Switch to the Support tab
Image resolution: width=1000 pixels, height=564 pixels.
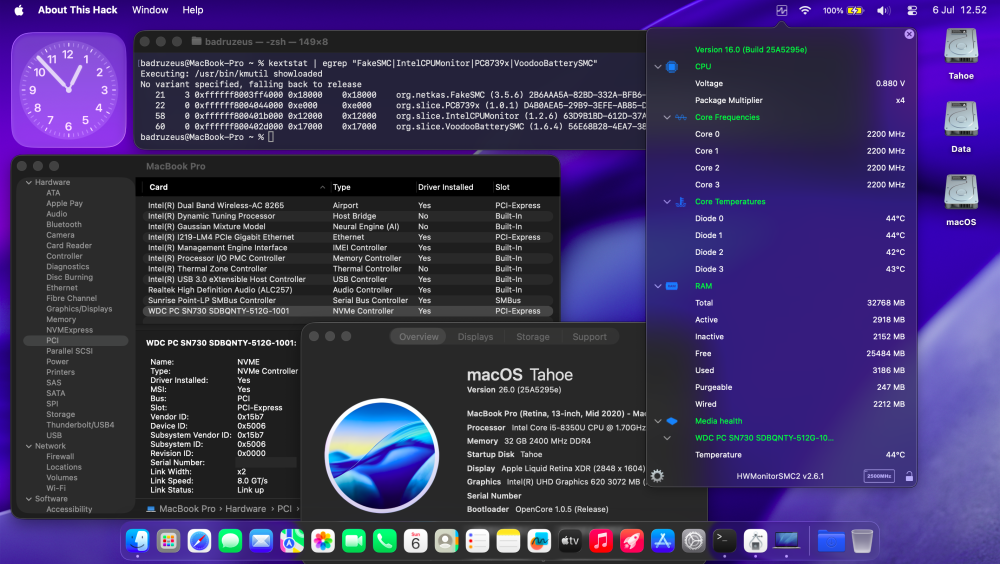point(589,337)
